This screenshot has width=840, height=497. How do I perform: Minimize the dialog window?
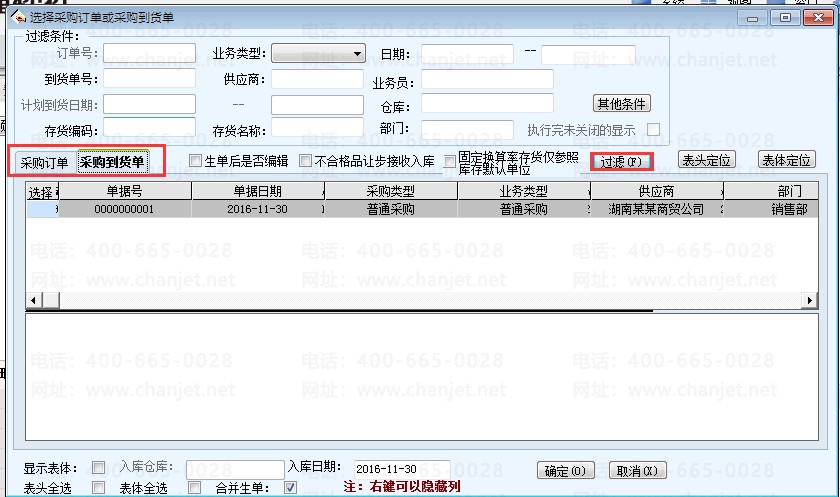752,18
